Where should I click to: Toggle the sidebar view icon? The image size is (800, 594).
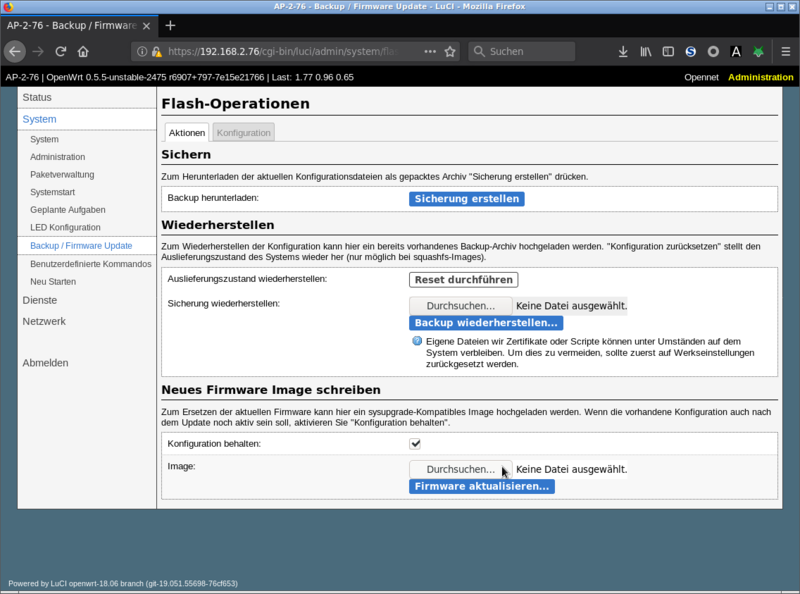668,52
